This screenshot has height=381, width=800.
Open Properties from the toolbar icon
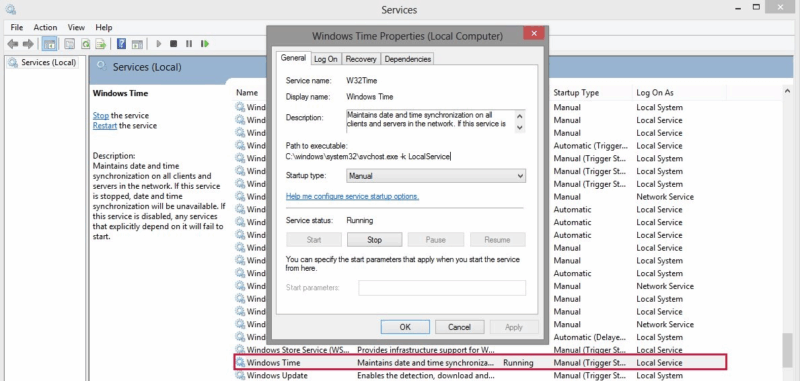[70, 44]
